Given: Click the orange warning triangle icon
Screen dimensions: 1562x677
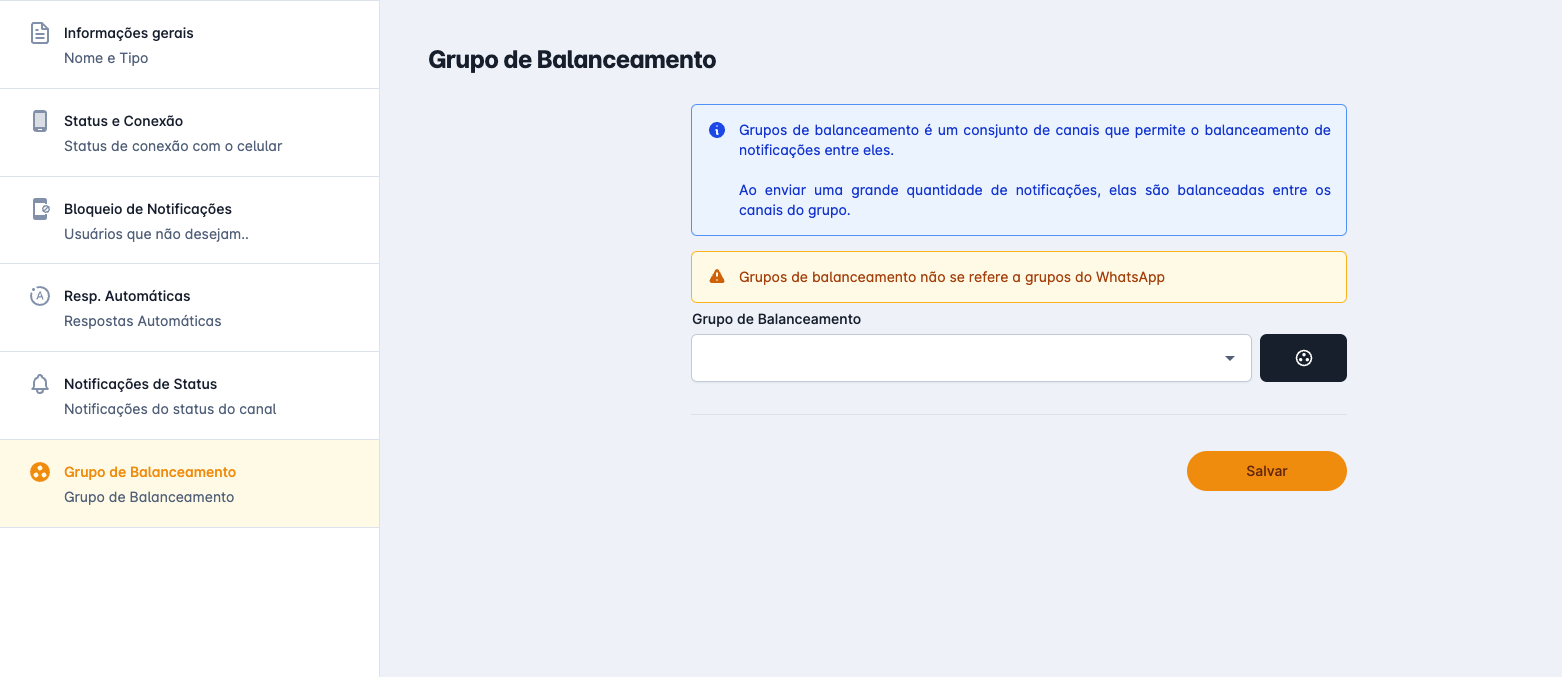Looking at the screenshot, I should [x=716, y=277].
